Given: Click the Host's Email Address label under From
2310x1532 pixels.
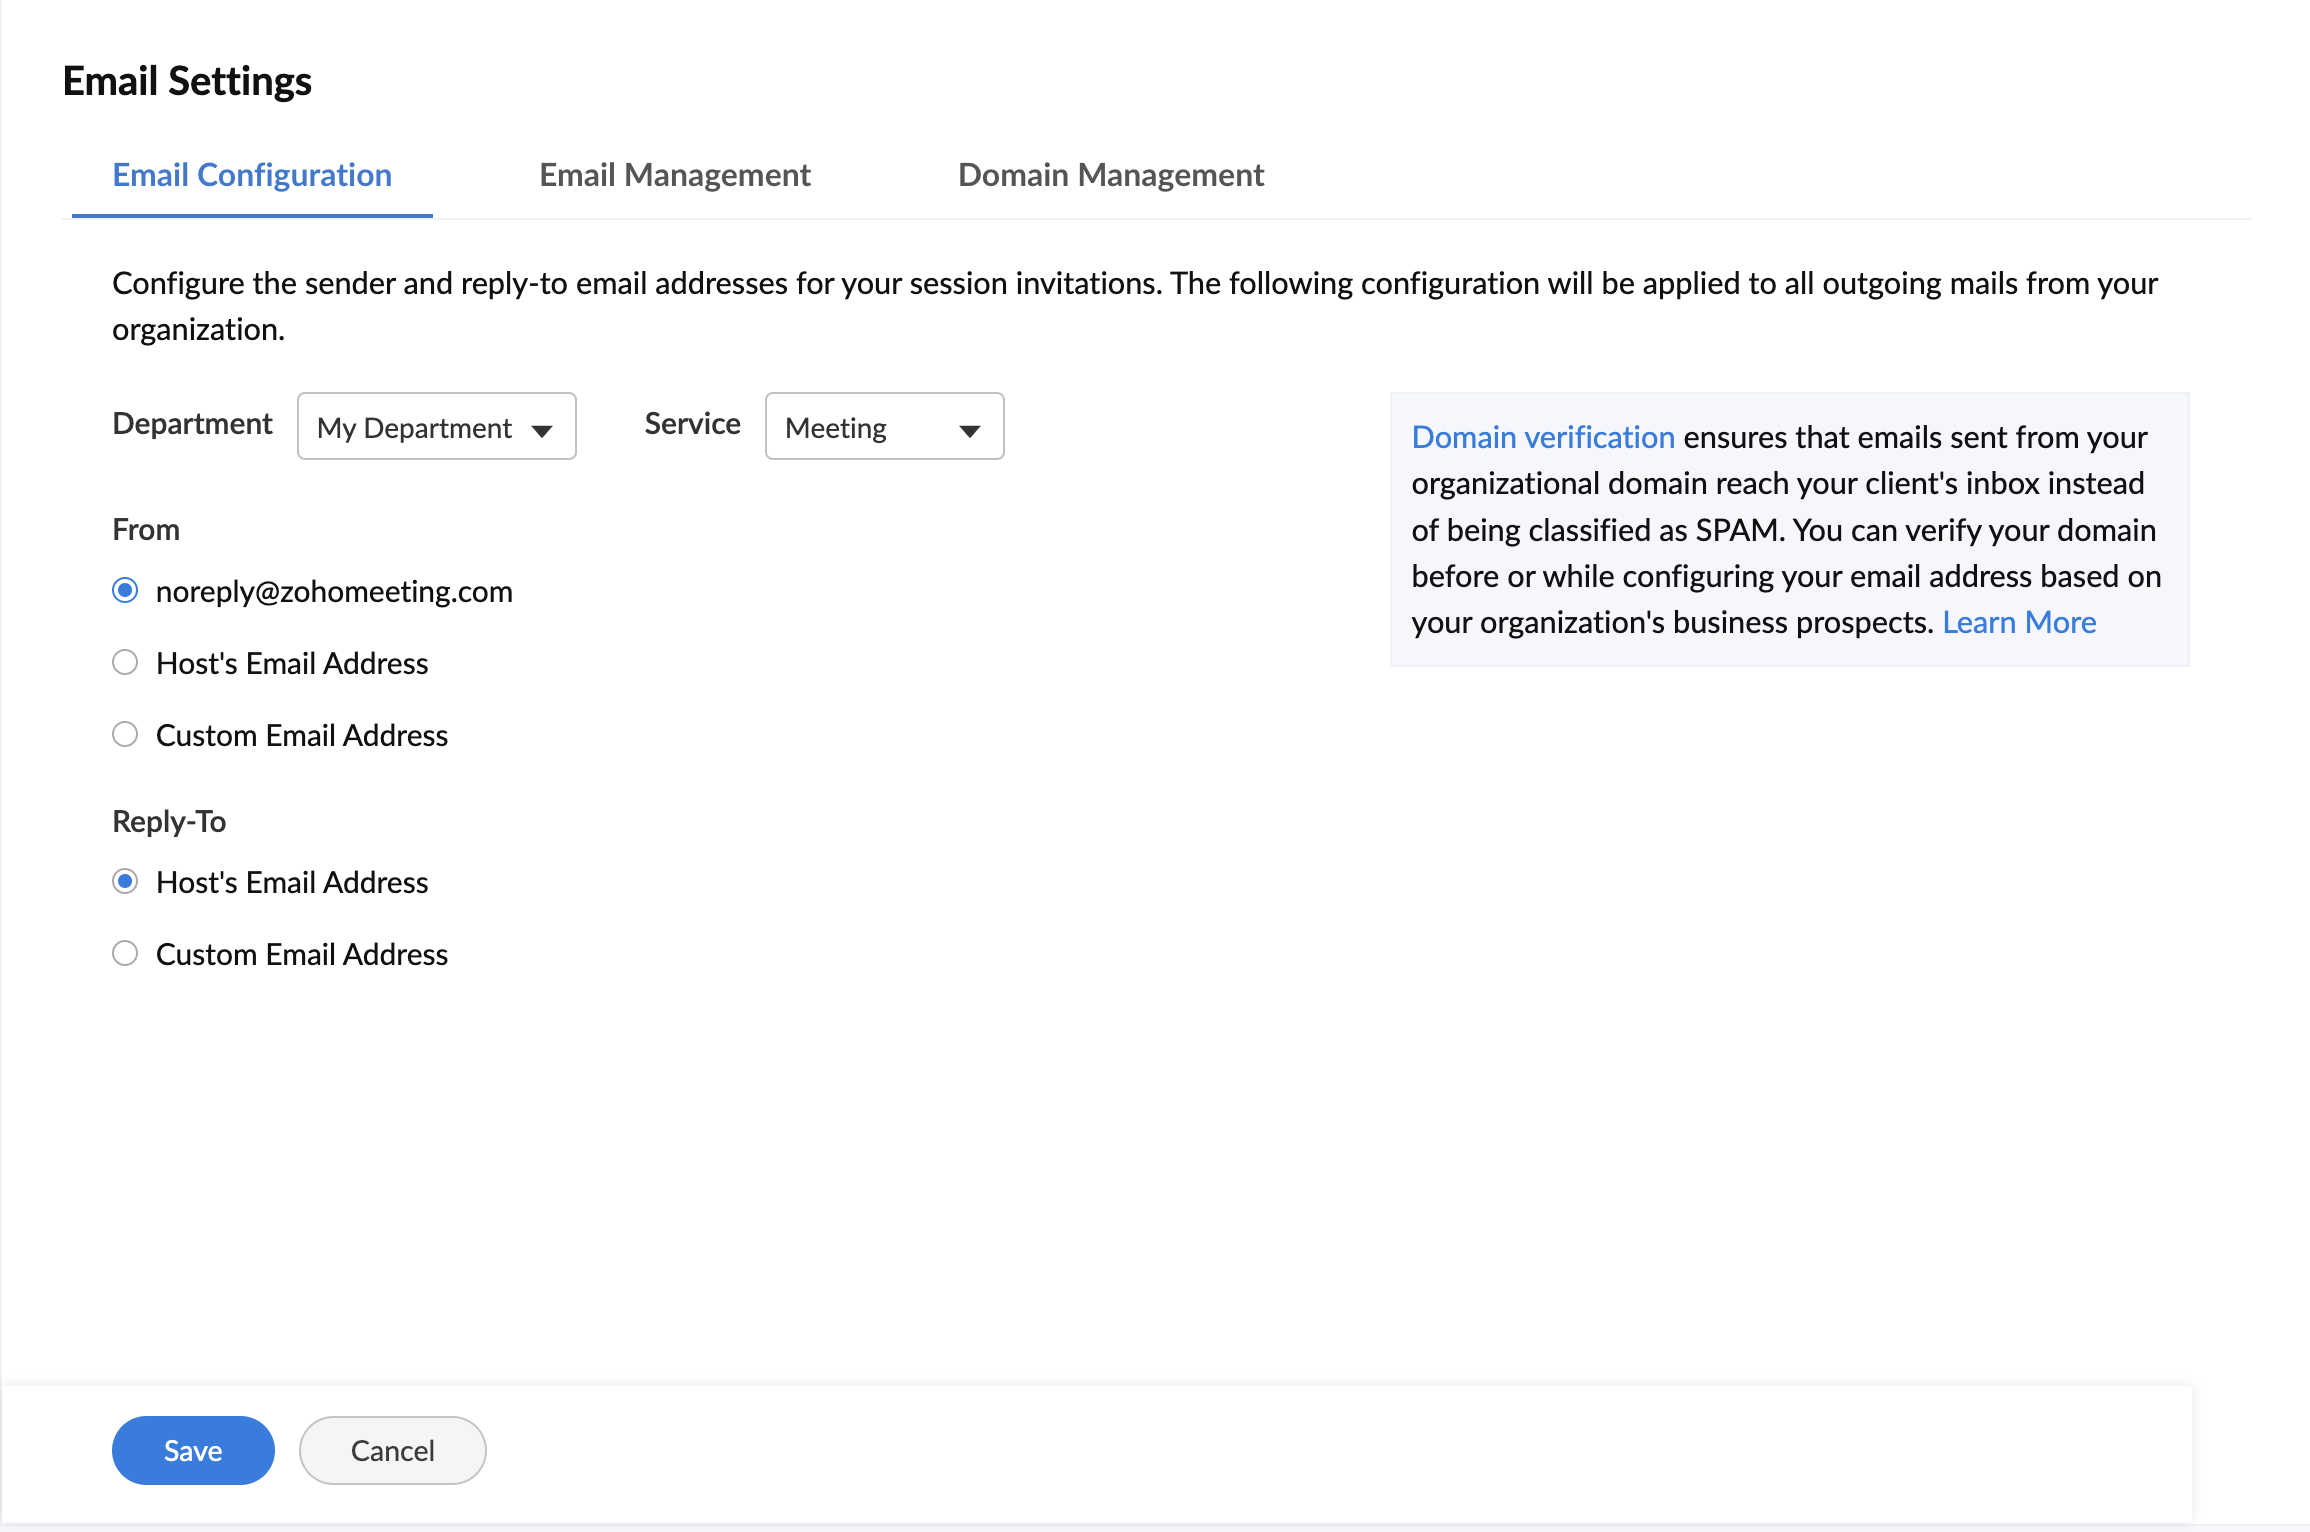Looking at the screenshot, I should [292, 663].
